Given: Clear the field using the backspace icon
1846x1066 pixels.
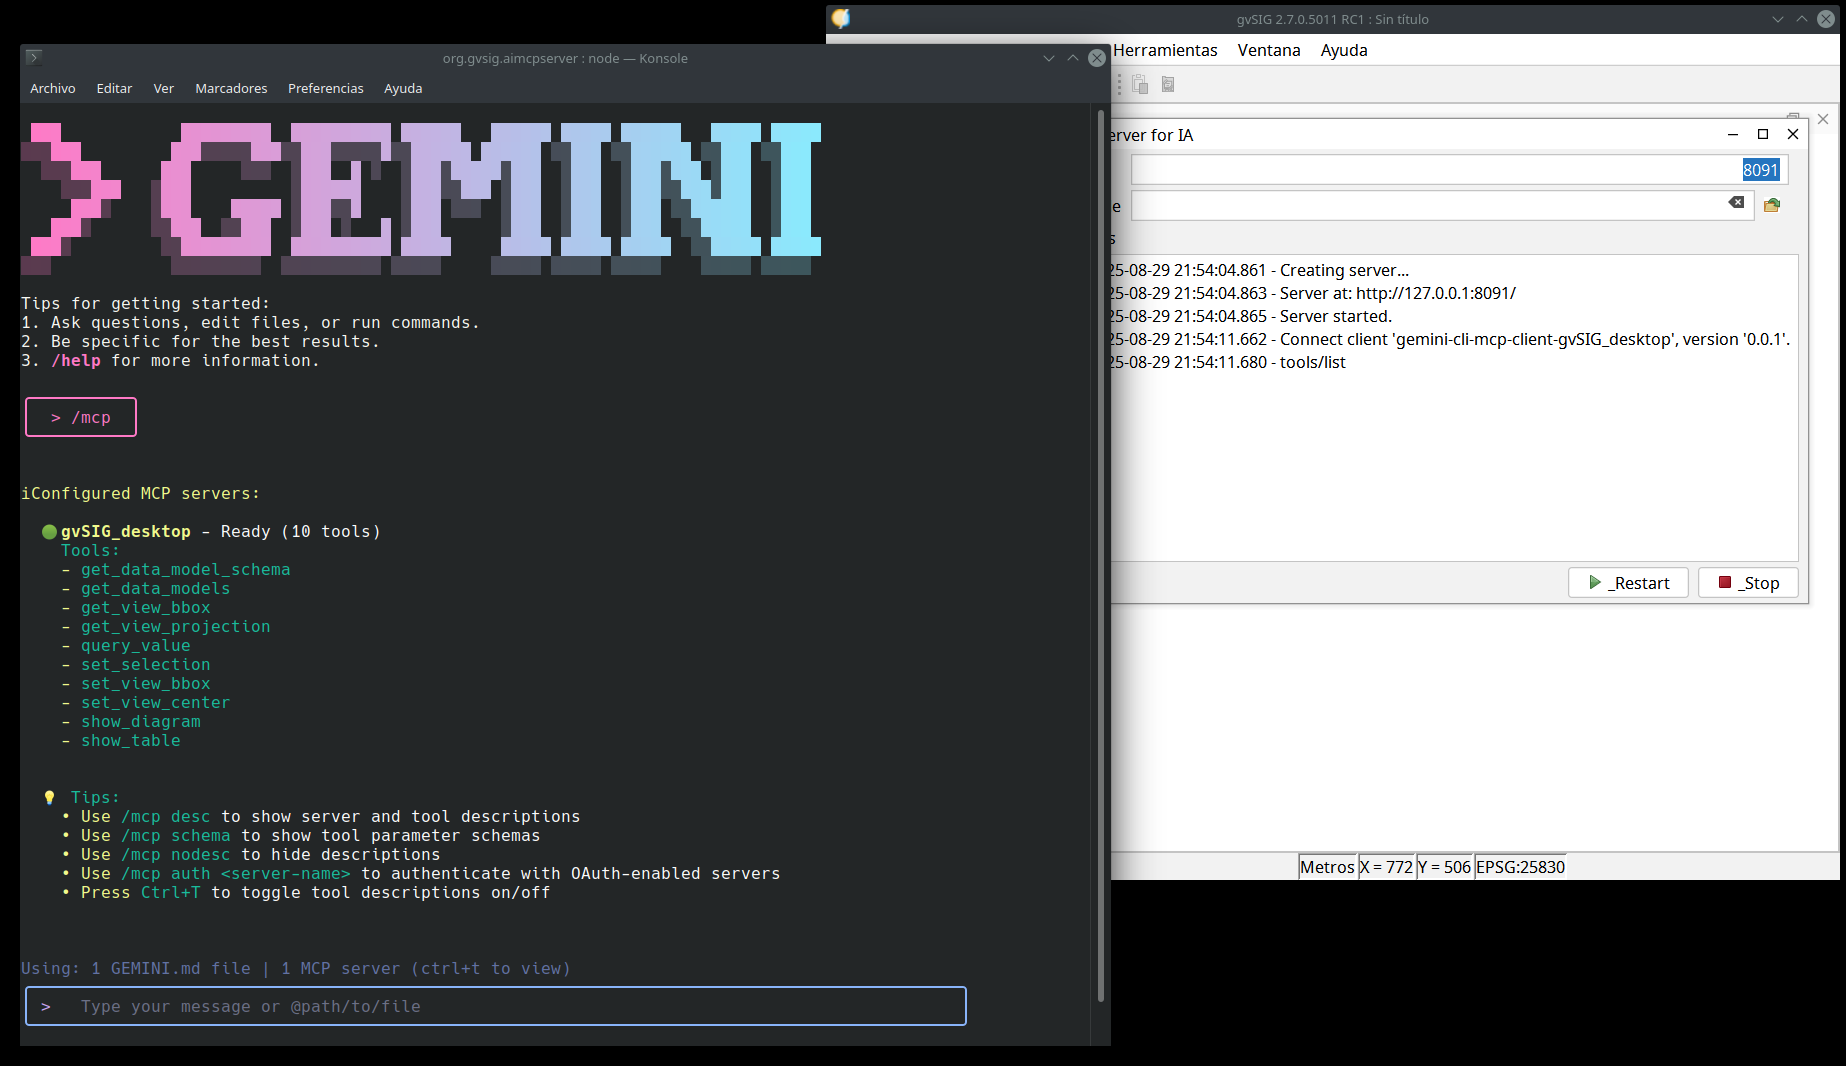Looking at the screenshot, I should coord(1736,203).
